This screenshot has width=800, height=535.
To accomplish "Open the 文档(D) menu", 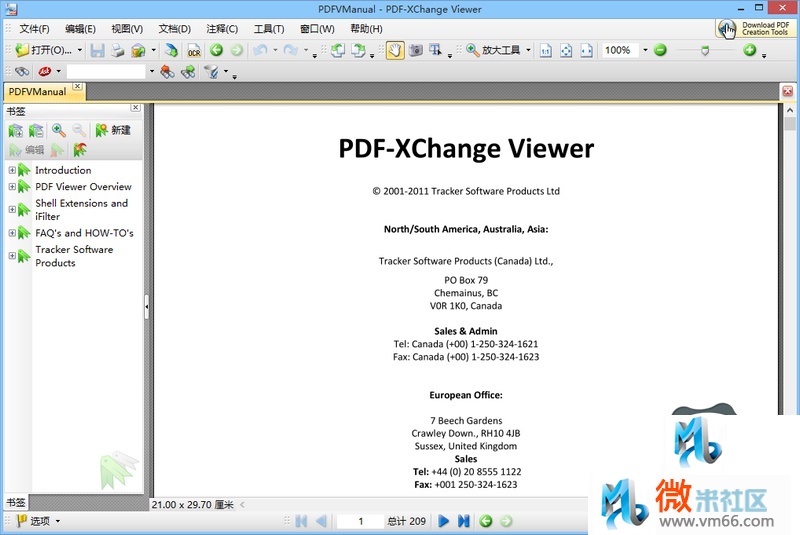I will point(174,29).
